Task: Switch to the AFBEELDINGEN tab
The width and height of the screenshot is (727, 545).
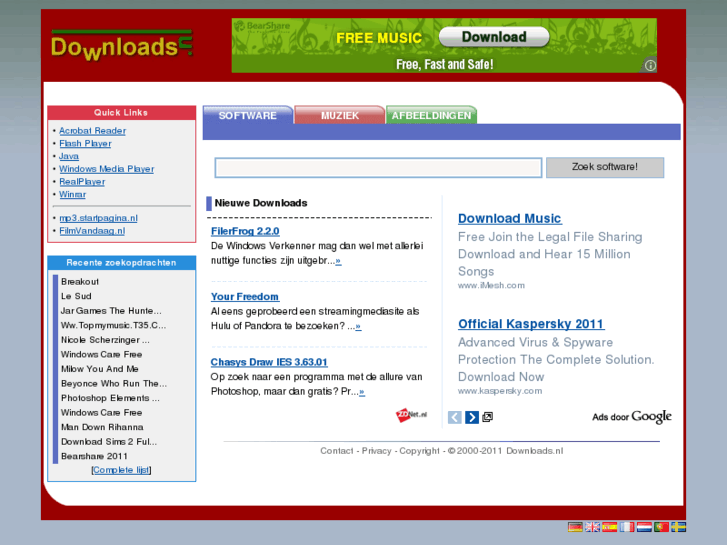Action: tap(431, 115)
